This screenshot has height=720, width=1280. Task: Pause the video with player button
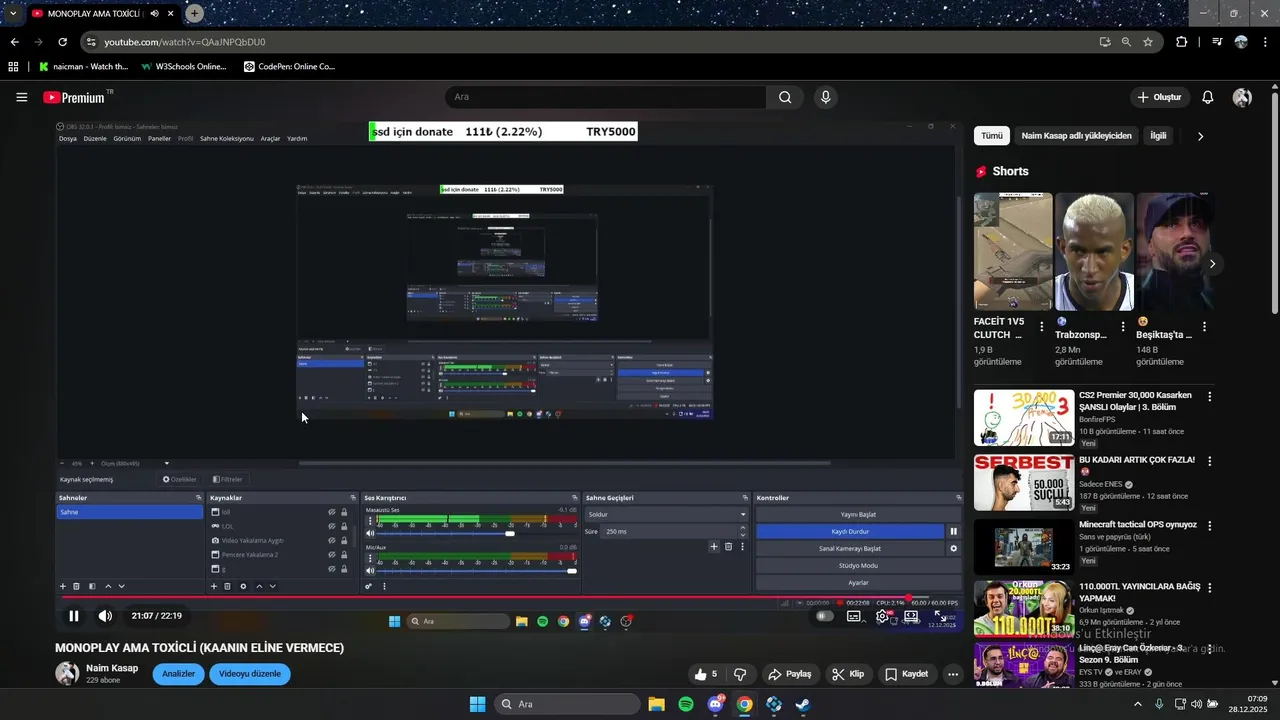(73, 616)
